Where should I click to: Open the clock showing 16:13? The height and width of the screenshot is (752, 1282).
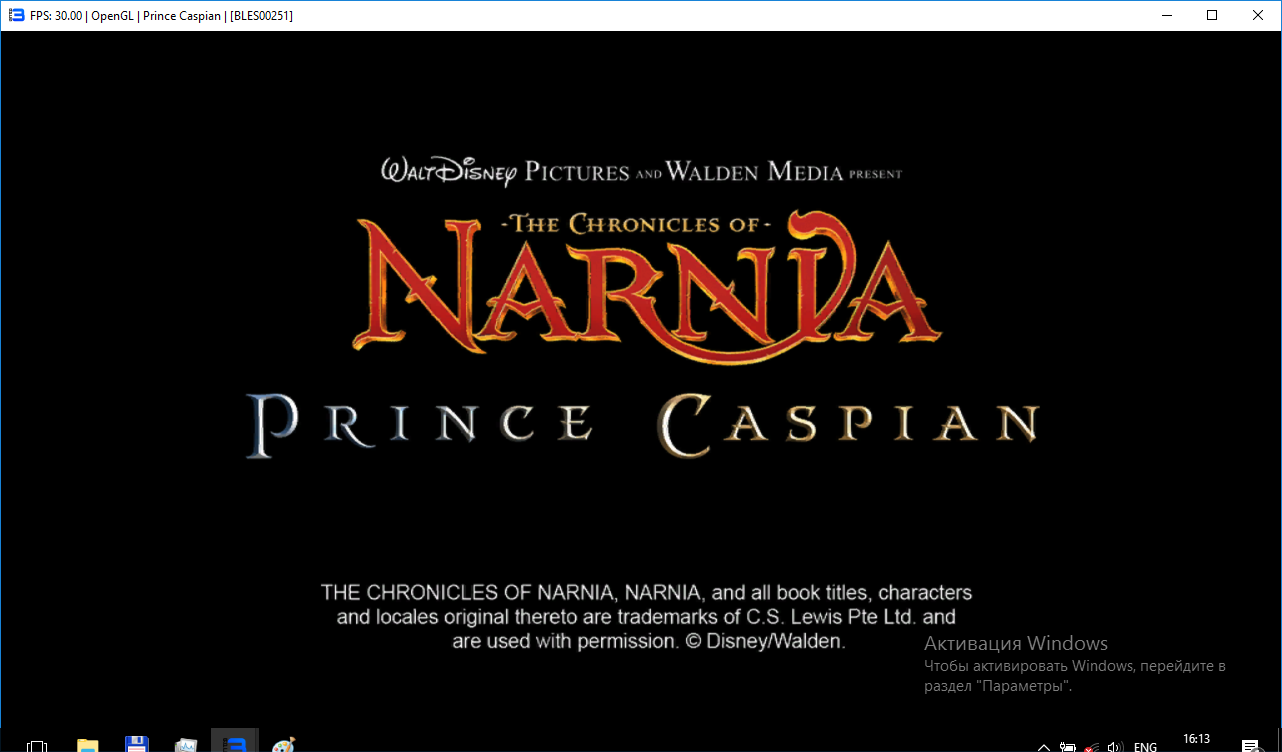1196,740
